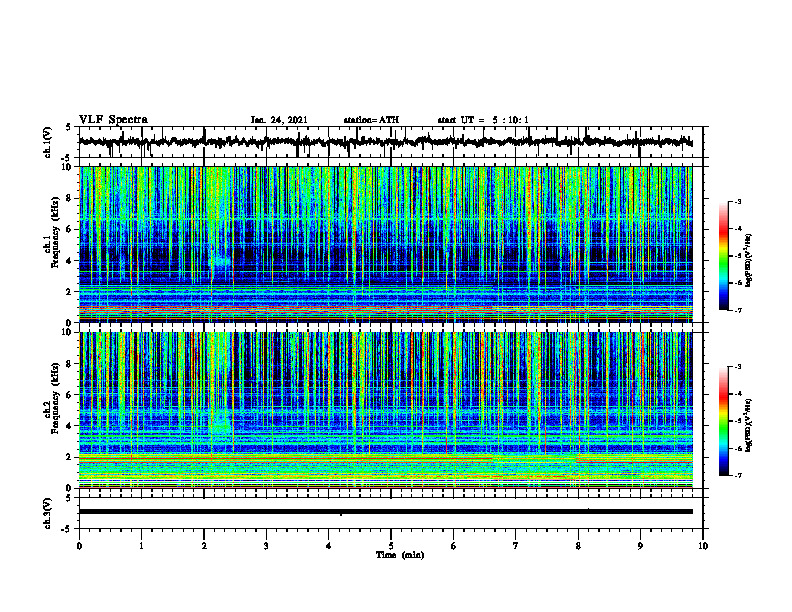Select the "start UT = 5:10:1" header text

tap(483, 120)
